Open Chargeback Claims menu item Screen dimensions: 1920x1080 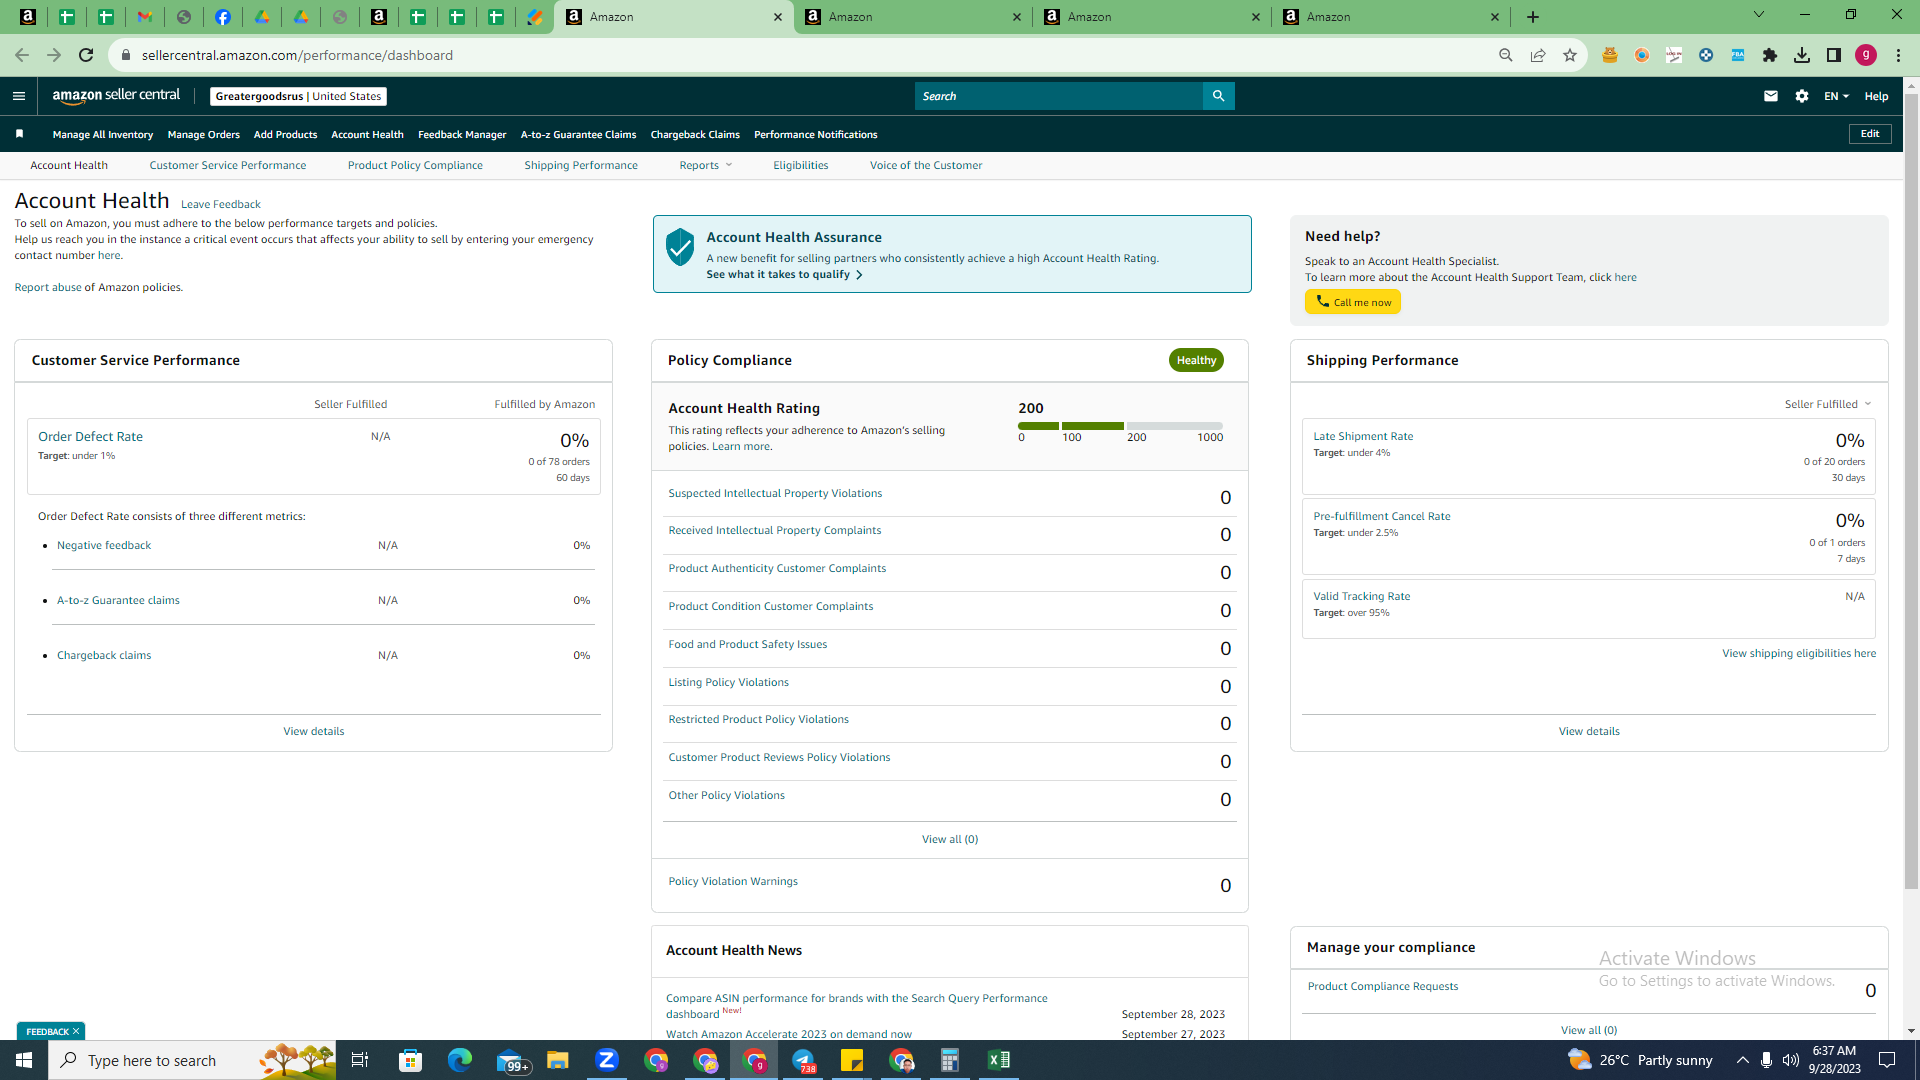point(695,134)
